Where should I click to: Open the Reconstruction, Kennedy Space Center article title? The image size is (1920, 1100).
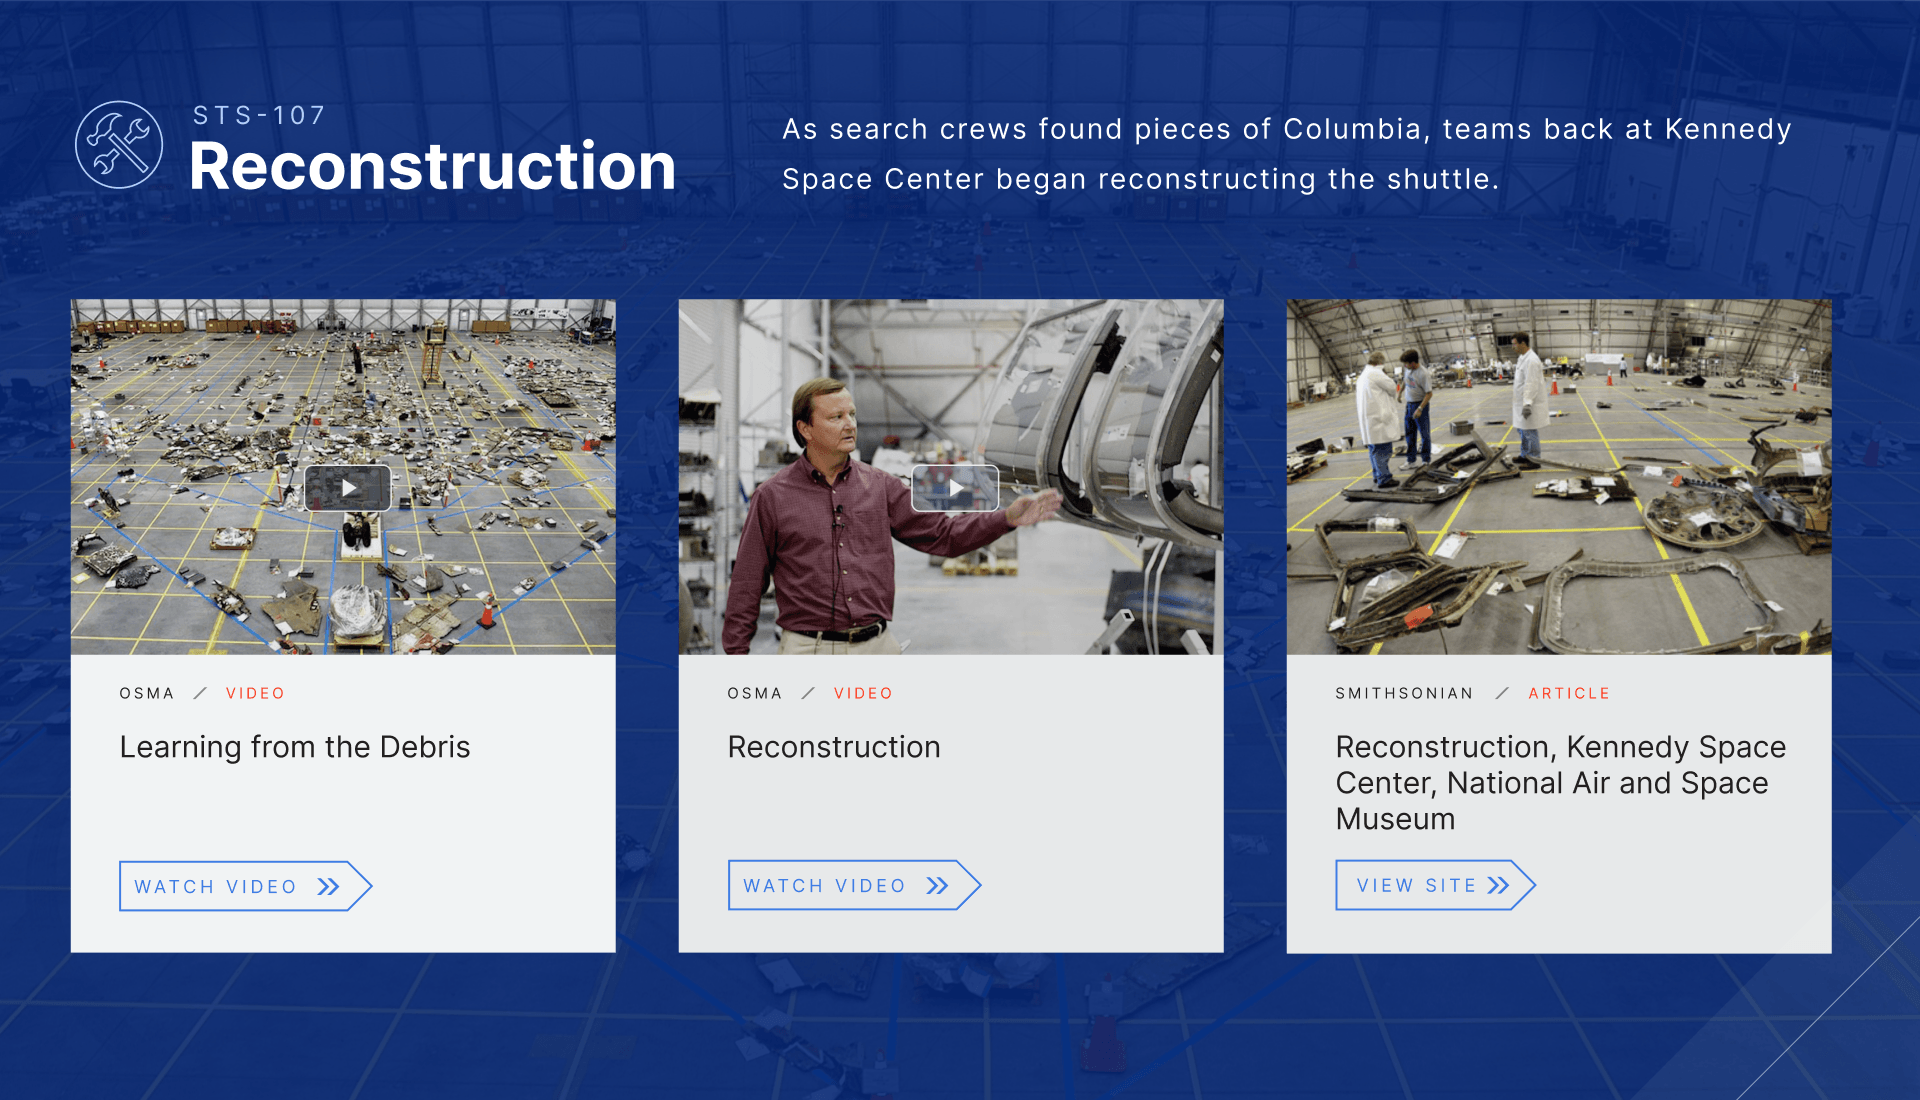pos(1561,783)
